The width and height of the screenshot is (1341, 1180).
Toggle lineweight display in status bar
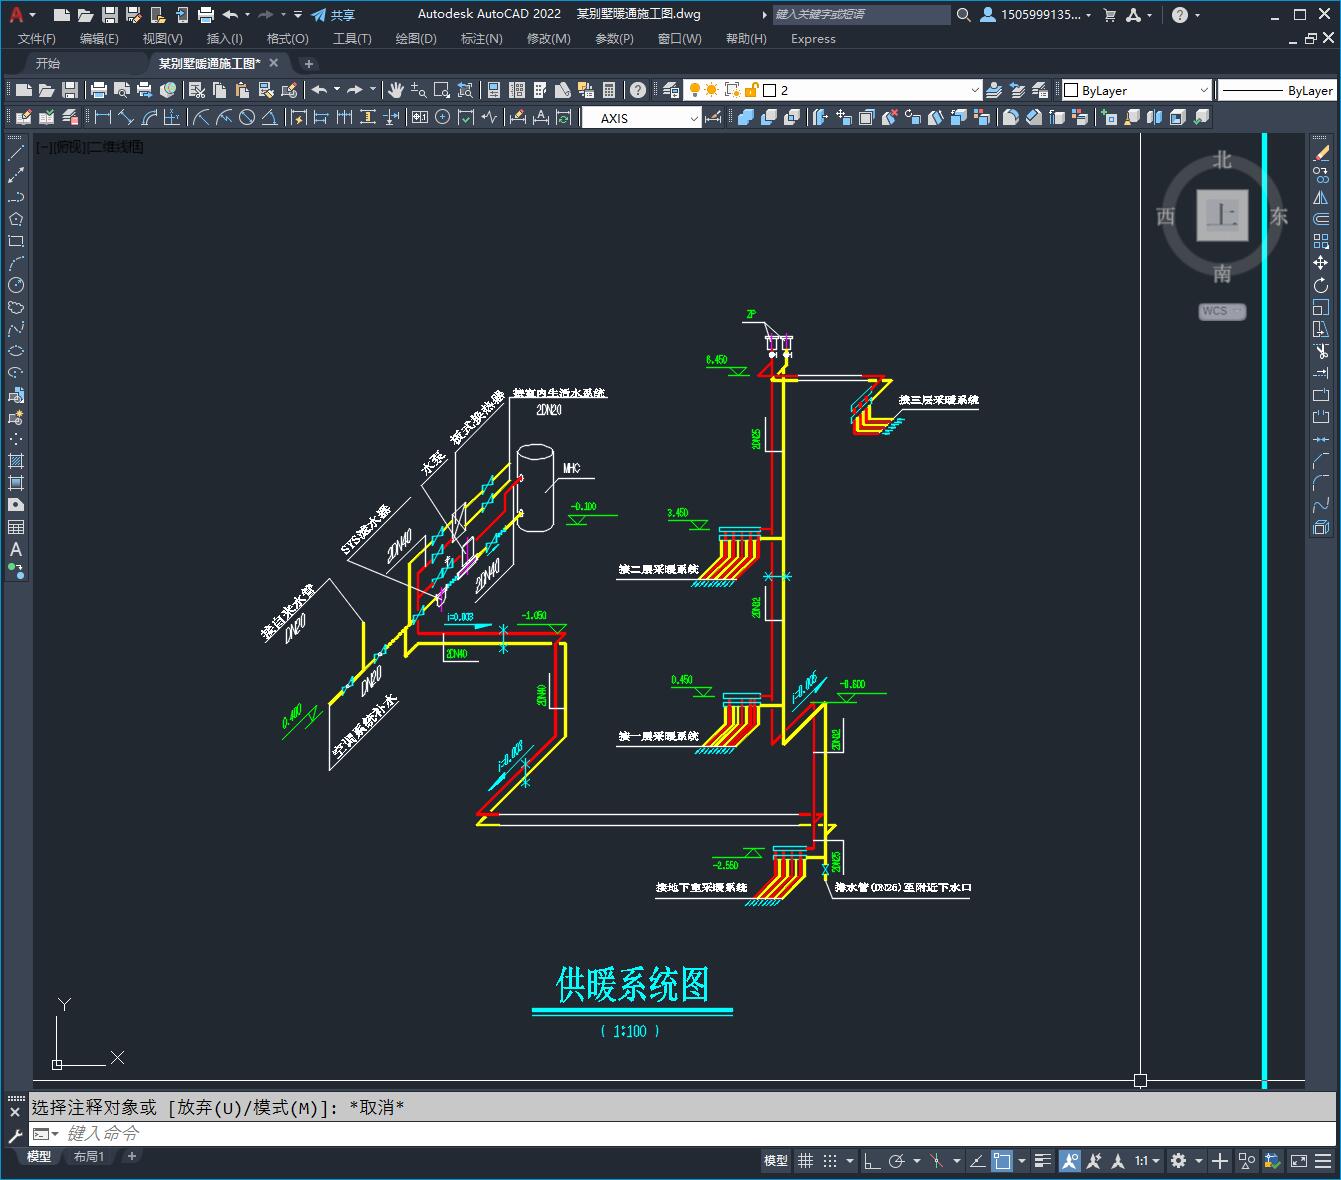click(1043, 1161)
